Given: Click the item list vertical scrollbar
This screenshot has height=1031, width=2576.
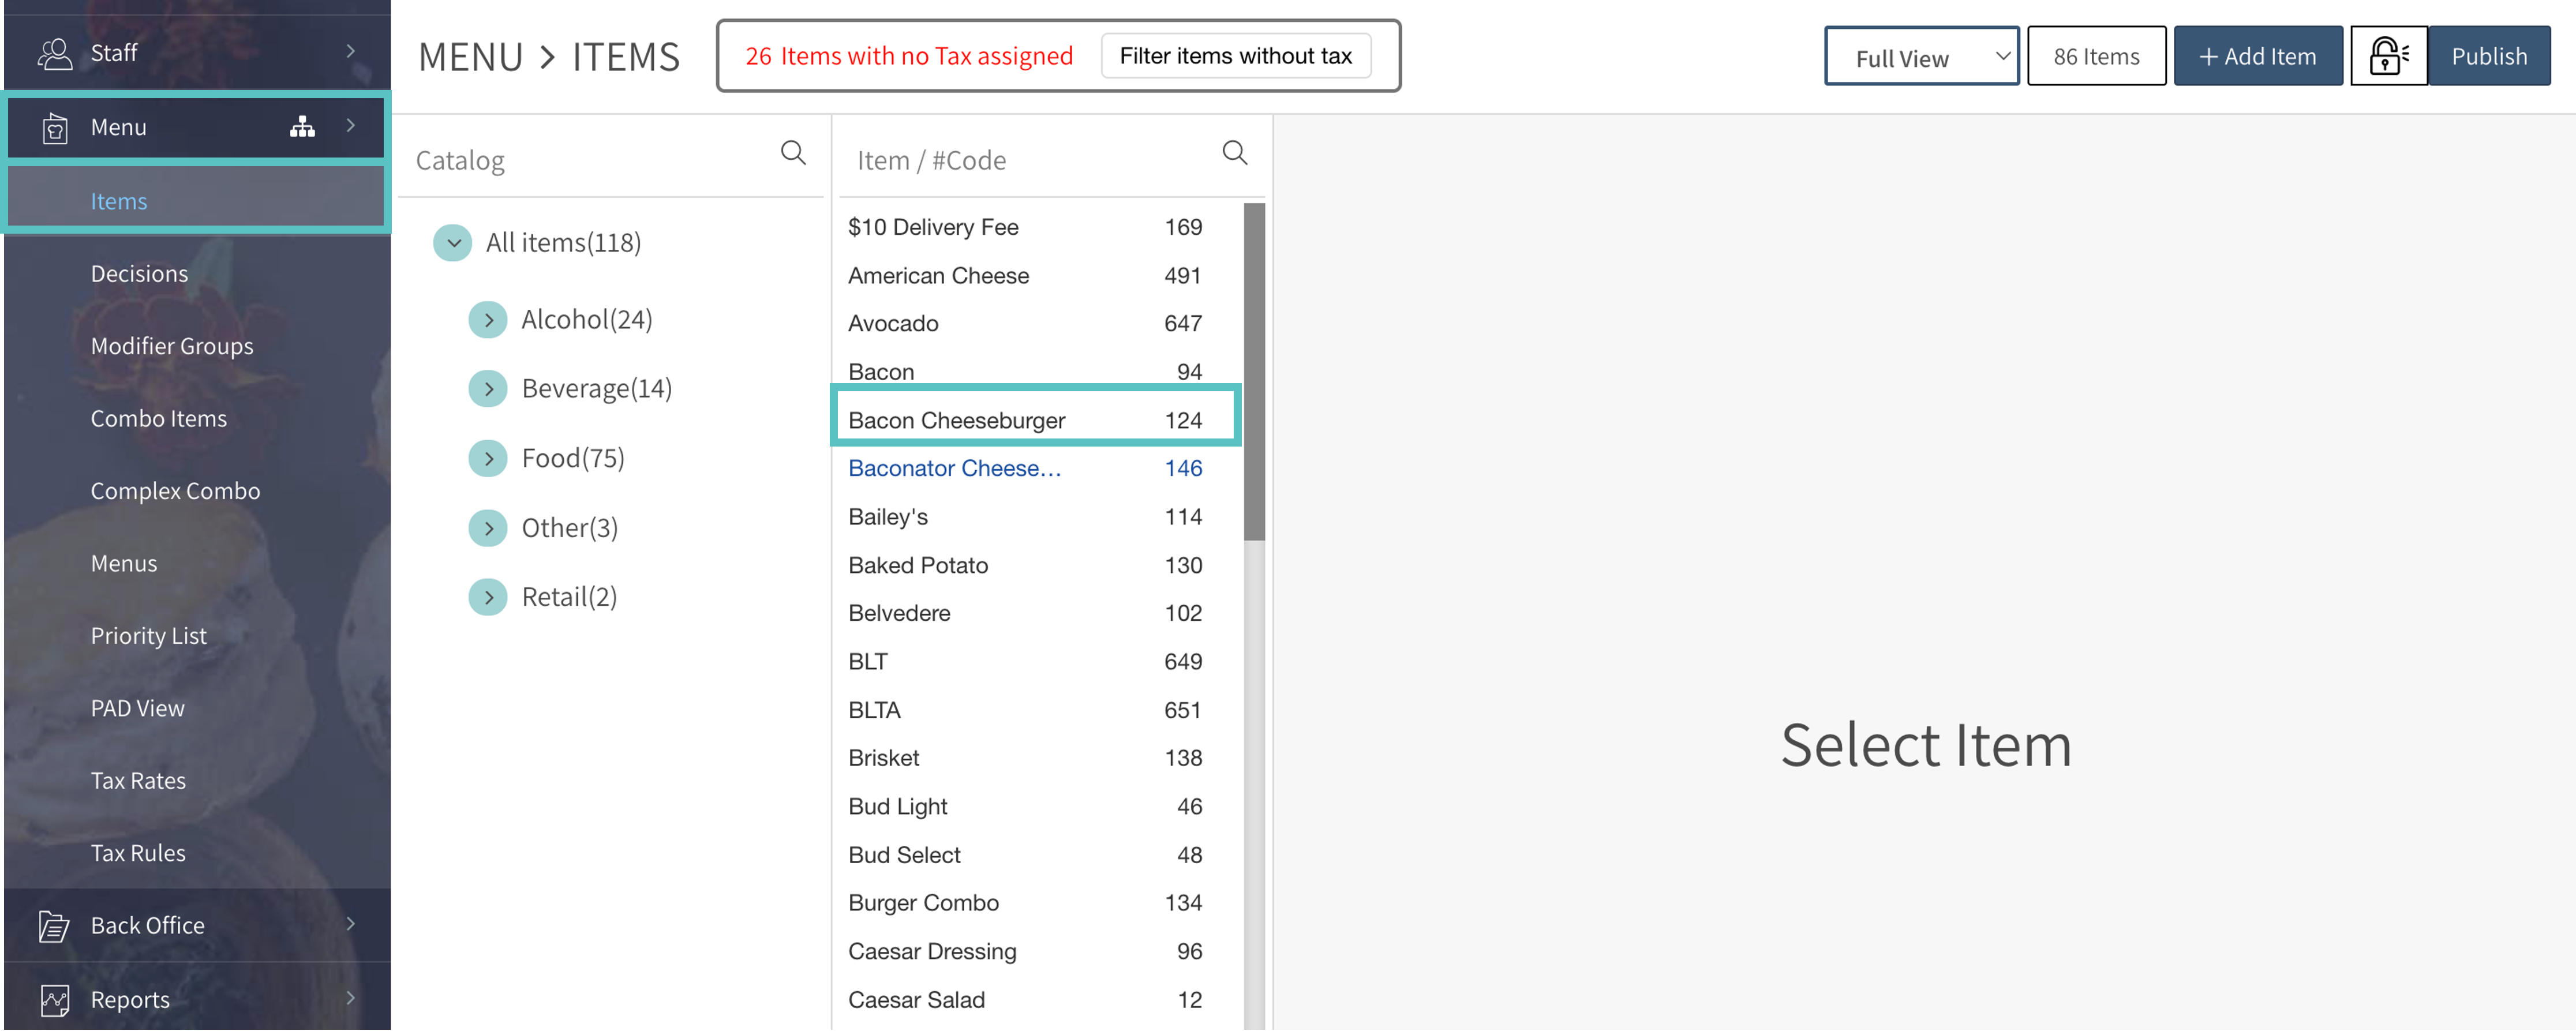Looking at the screenshot, I should (1254, 372).
